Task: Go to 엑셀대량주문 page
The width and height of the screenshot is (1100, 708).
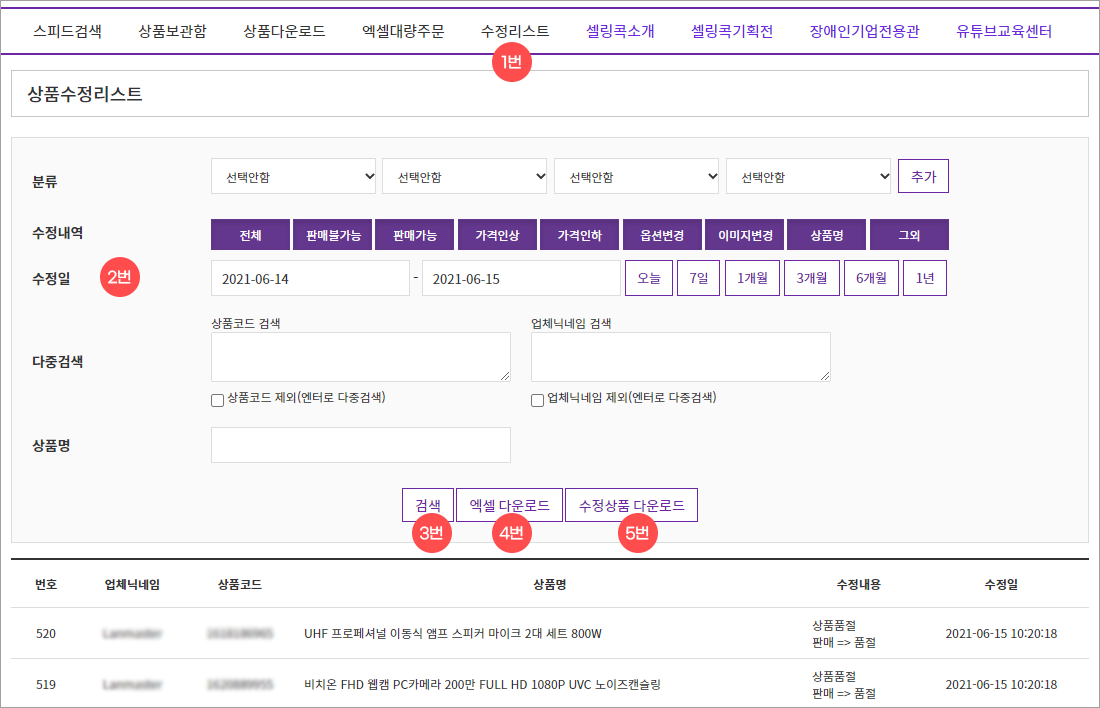Action: (x=400, y=31)
